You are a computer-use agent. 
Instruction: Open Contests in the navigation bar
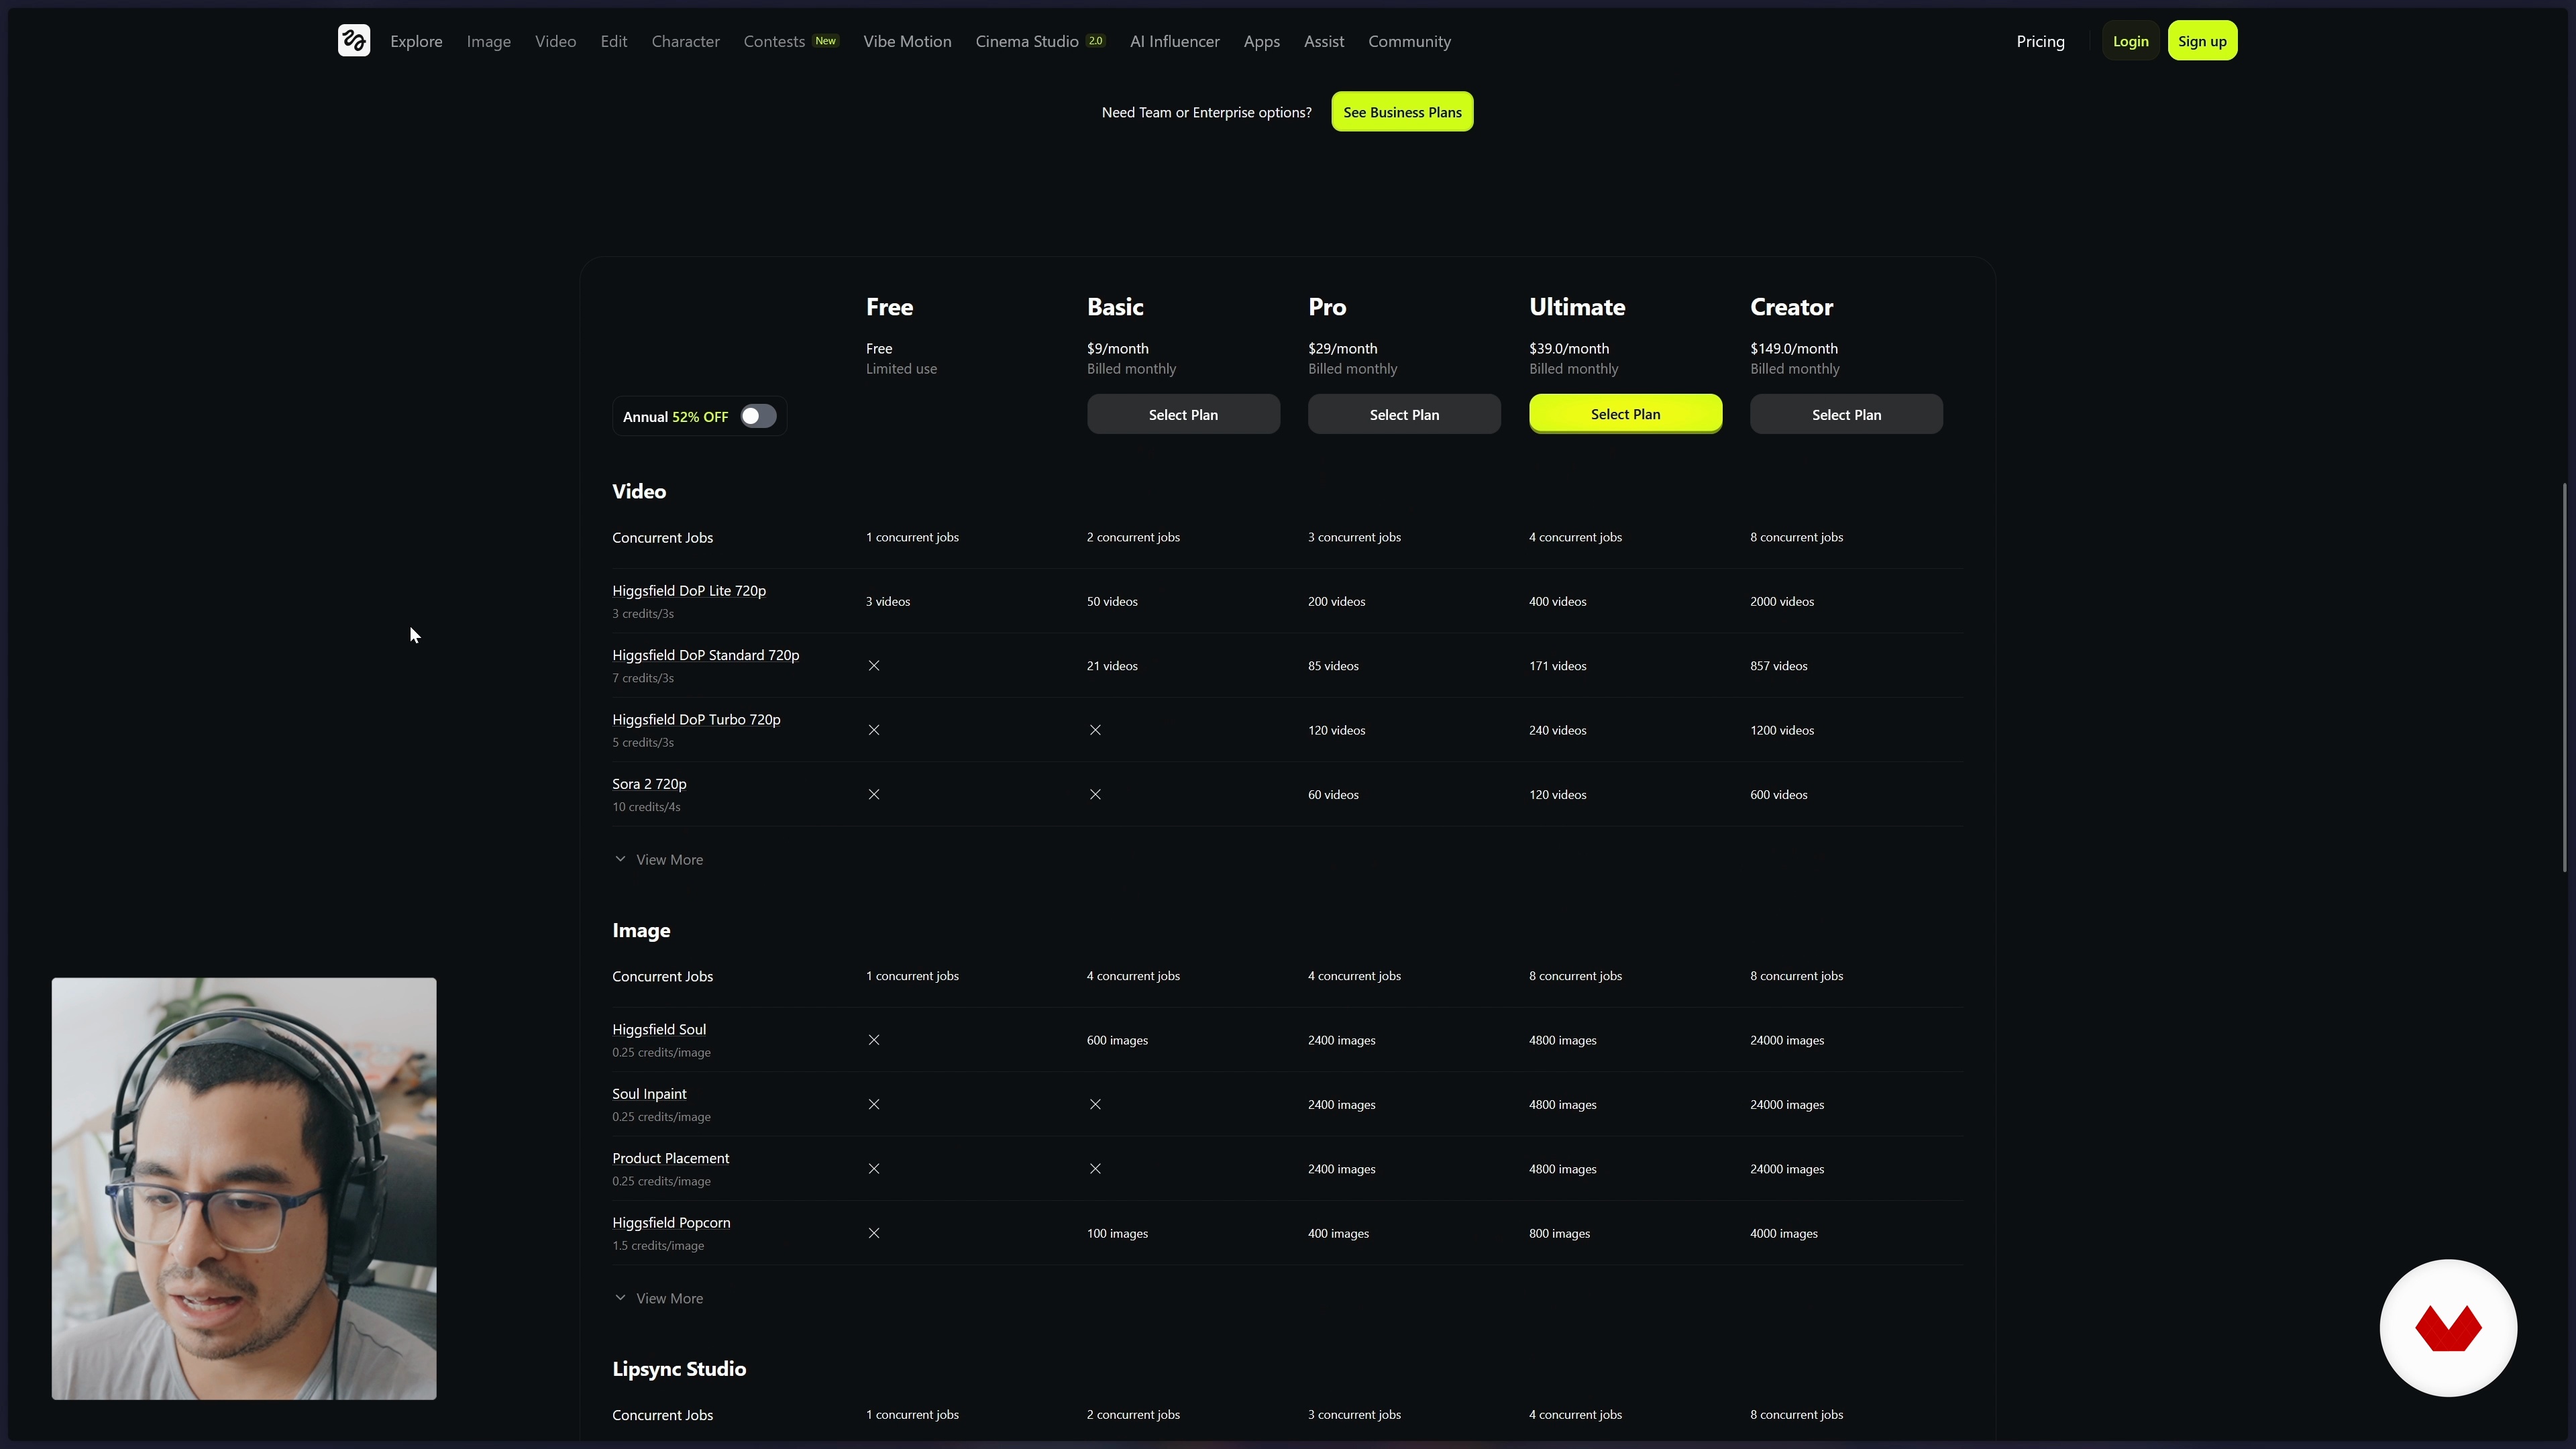[x=791, y=41]
